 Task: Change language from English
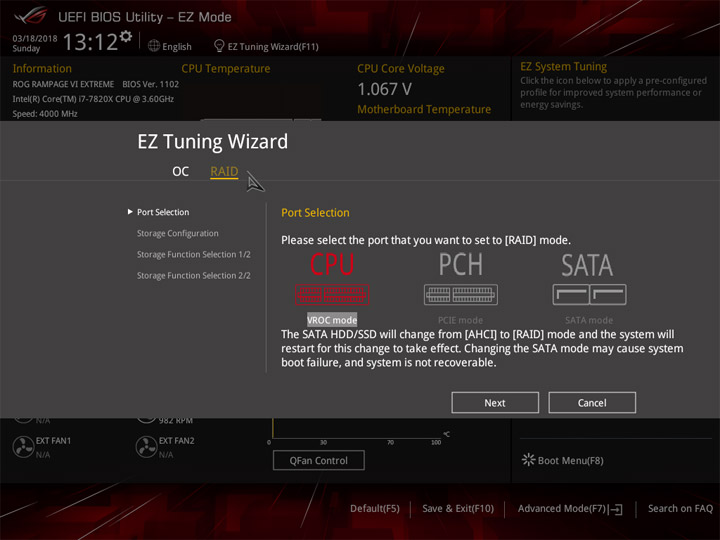(177, 46)
